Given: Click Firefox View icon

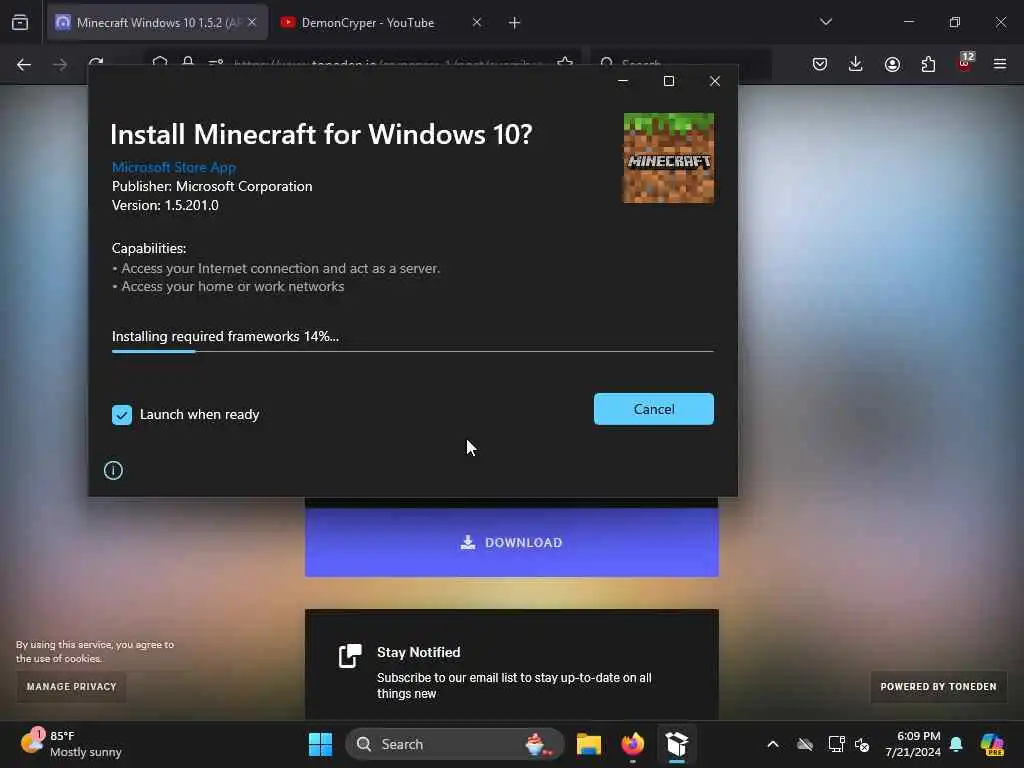Looking at the screenshot, I should tap(20, 23).
